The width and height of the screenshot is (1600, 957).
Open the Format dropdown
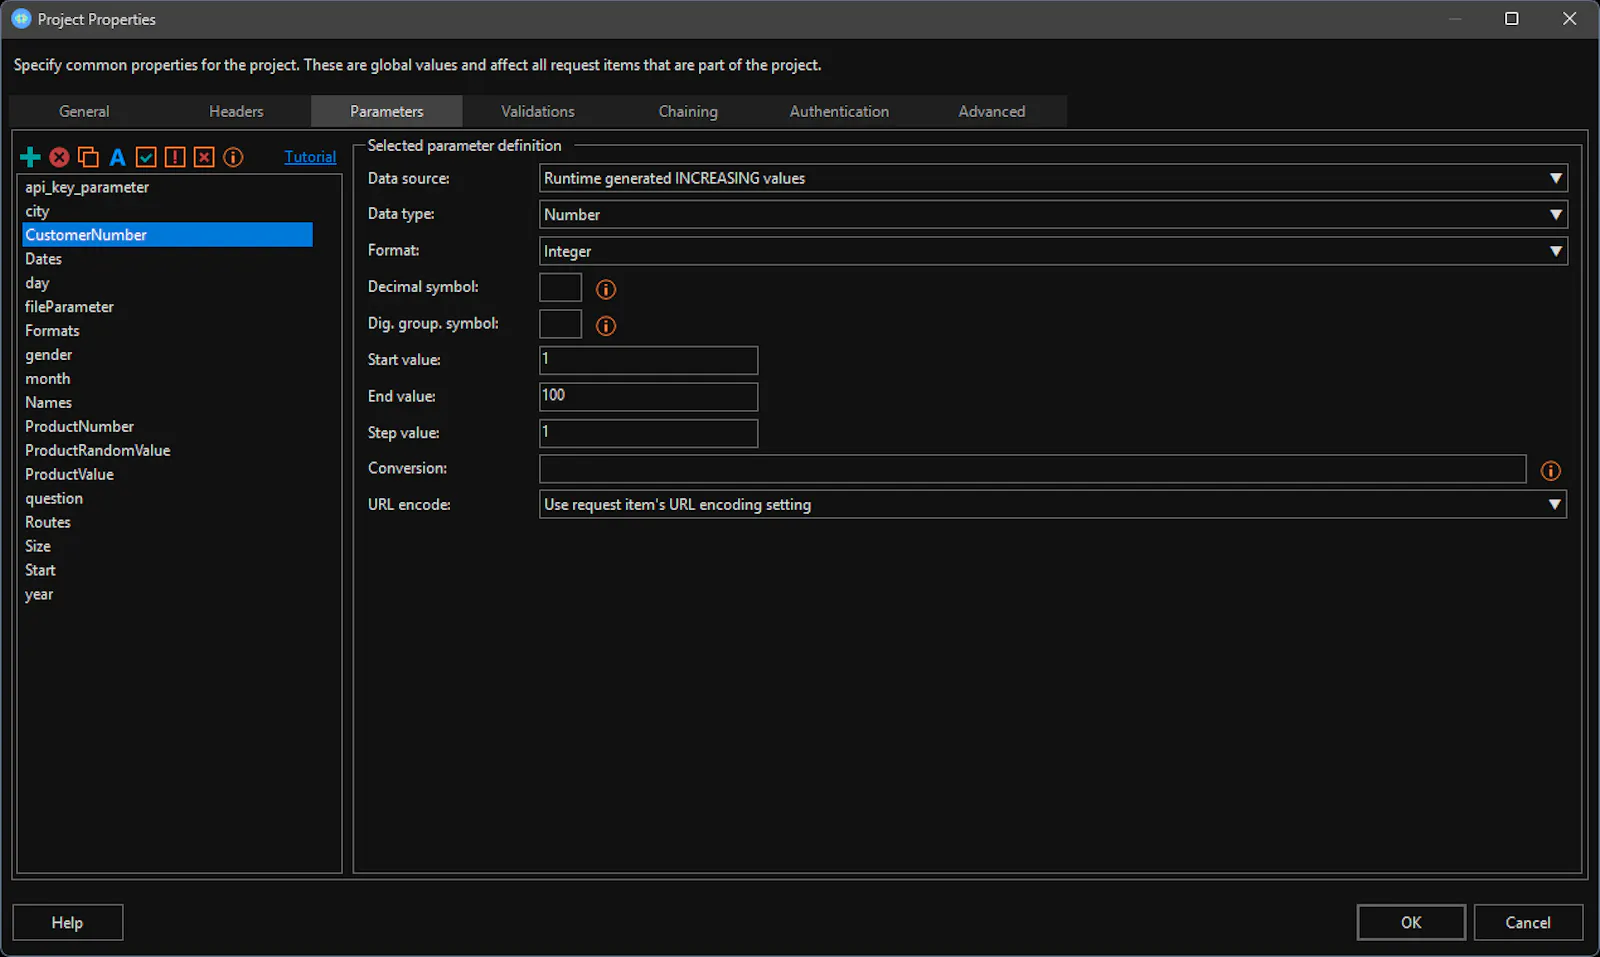(1053, 251)
